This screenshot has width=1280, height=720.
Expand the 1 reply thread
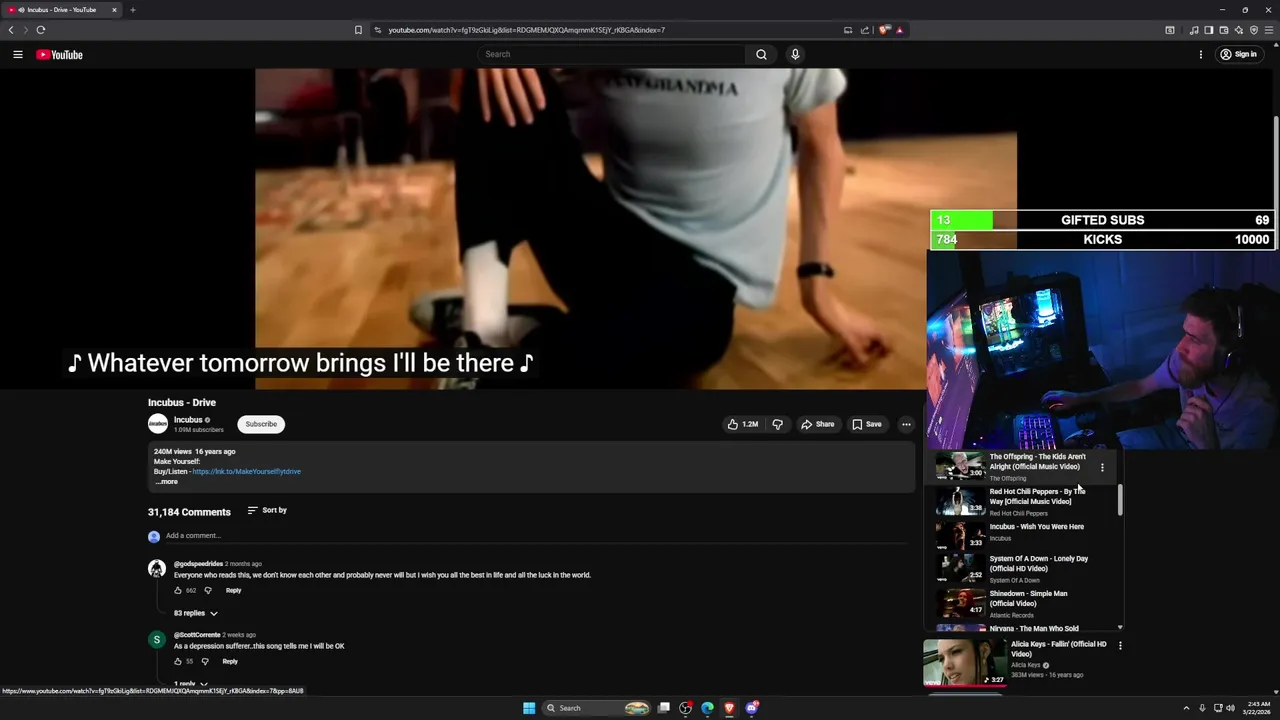point(190,684)
